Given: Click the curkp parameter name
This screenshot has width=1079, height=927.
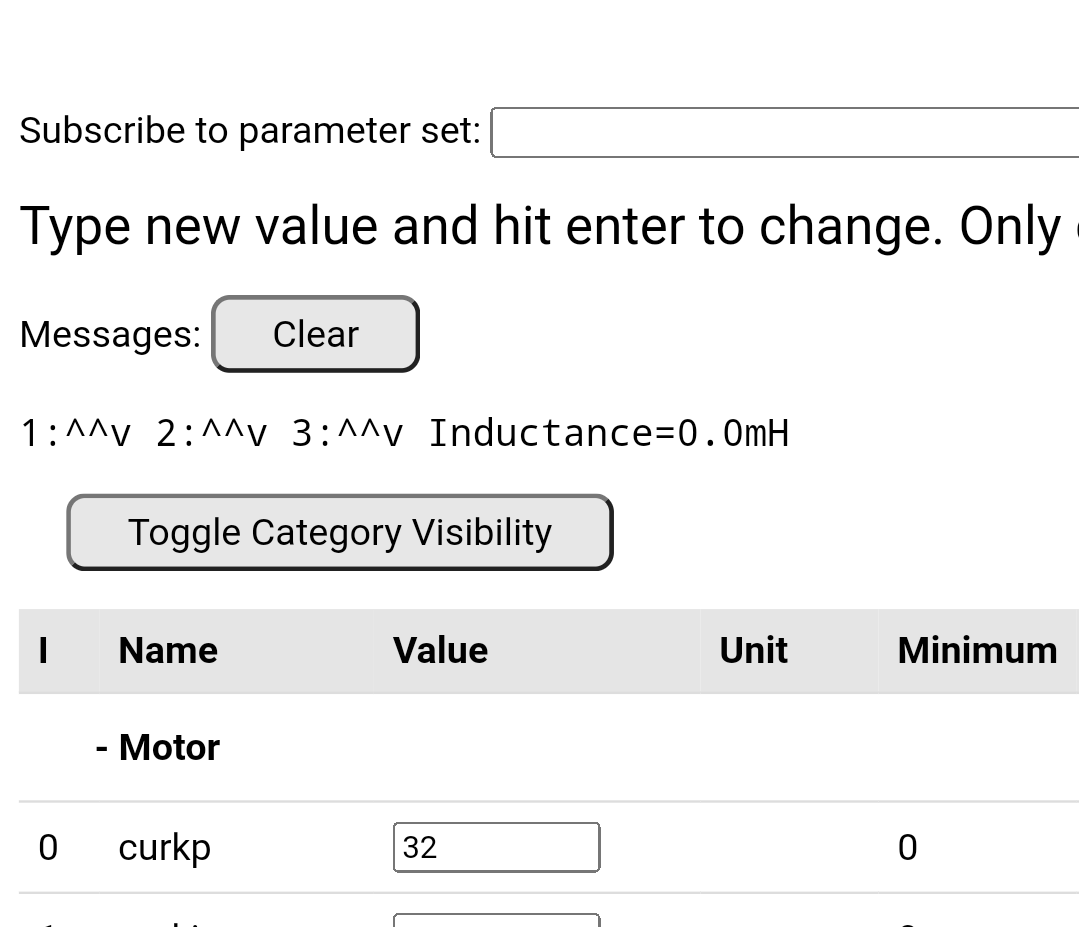Looking at the screenshot, I should (x=164, y=847).
